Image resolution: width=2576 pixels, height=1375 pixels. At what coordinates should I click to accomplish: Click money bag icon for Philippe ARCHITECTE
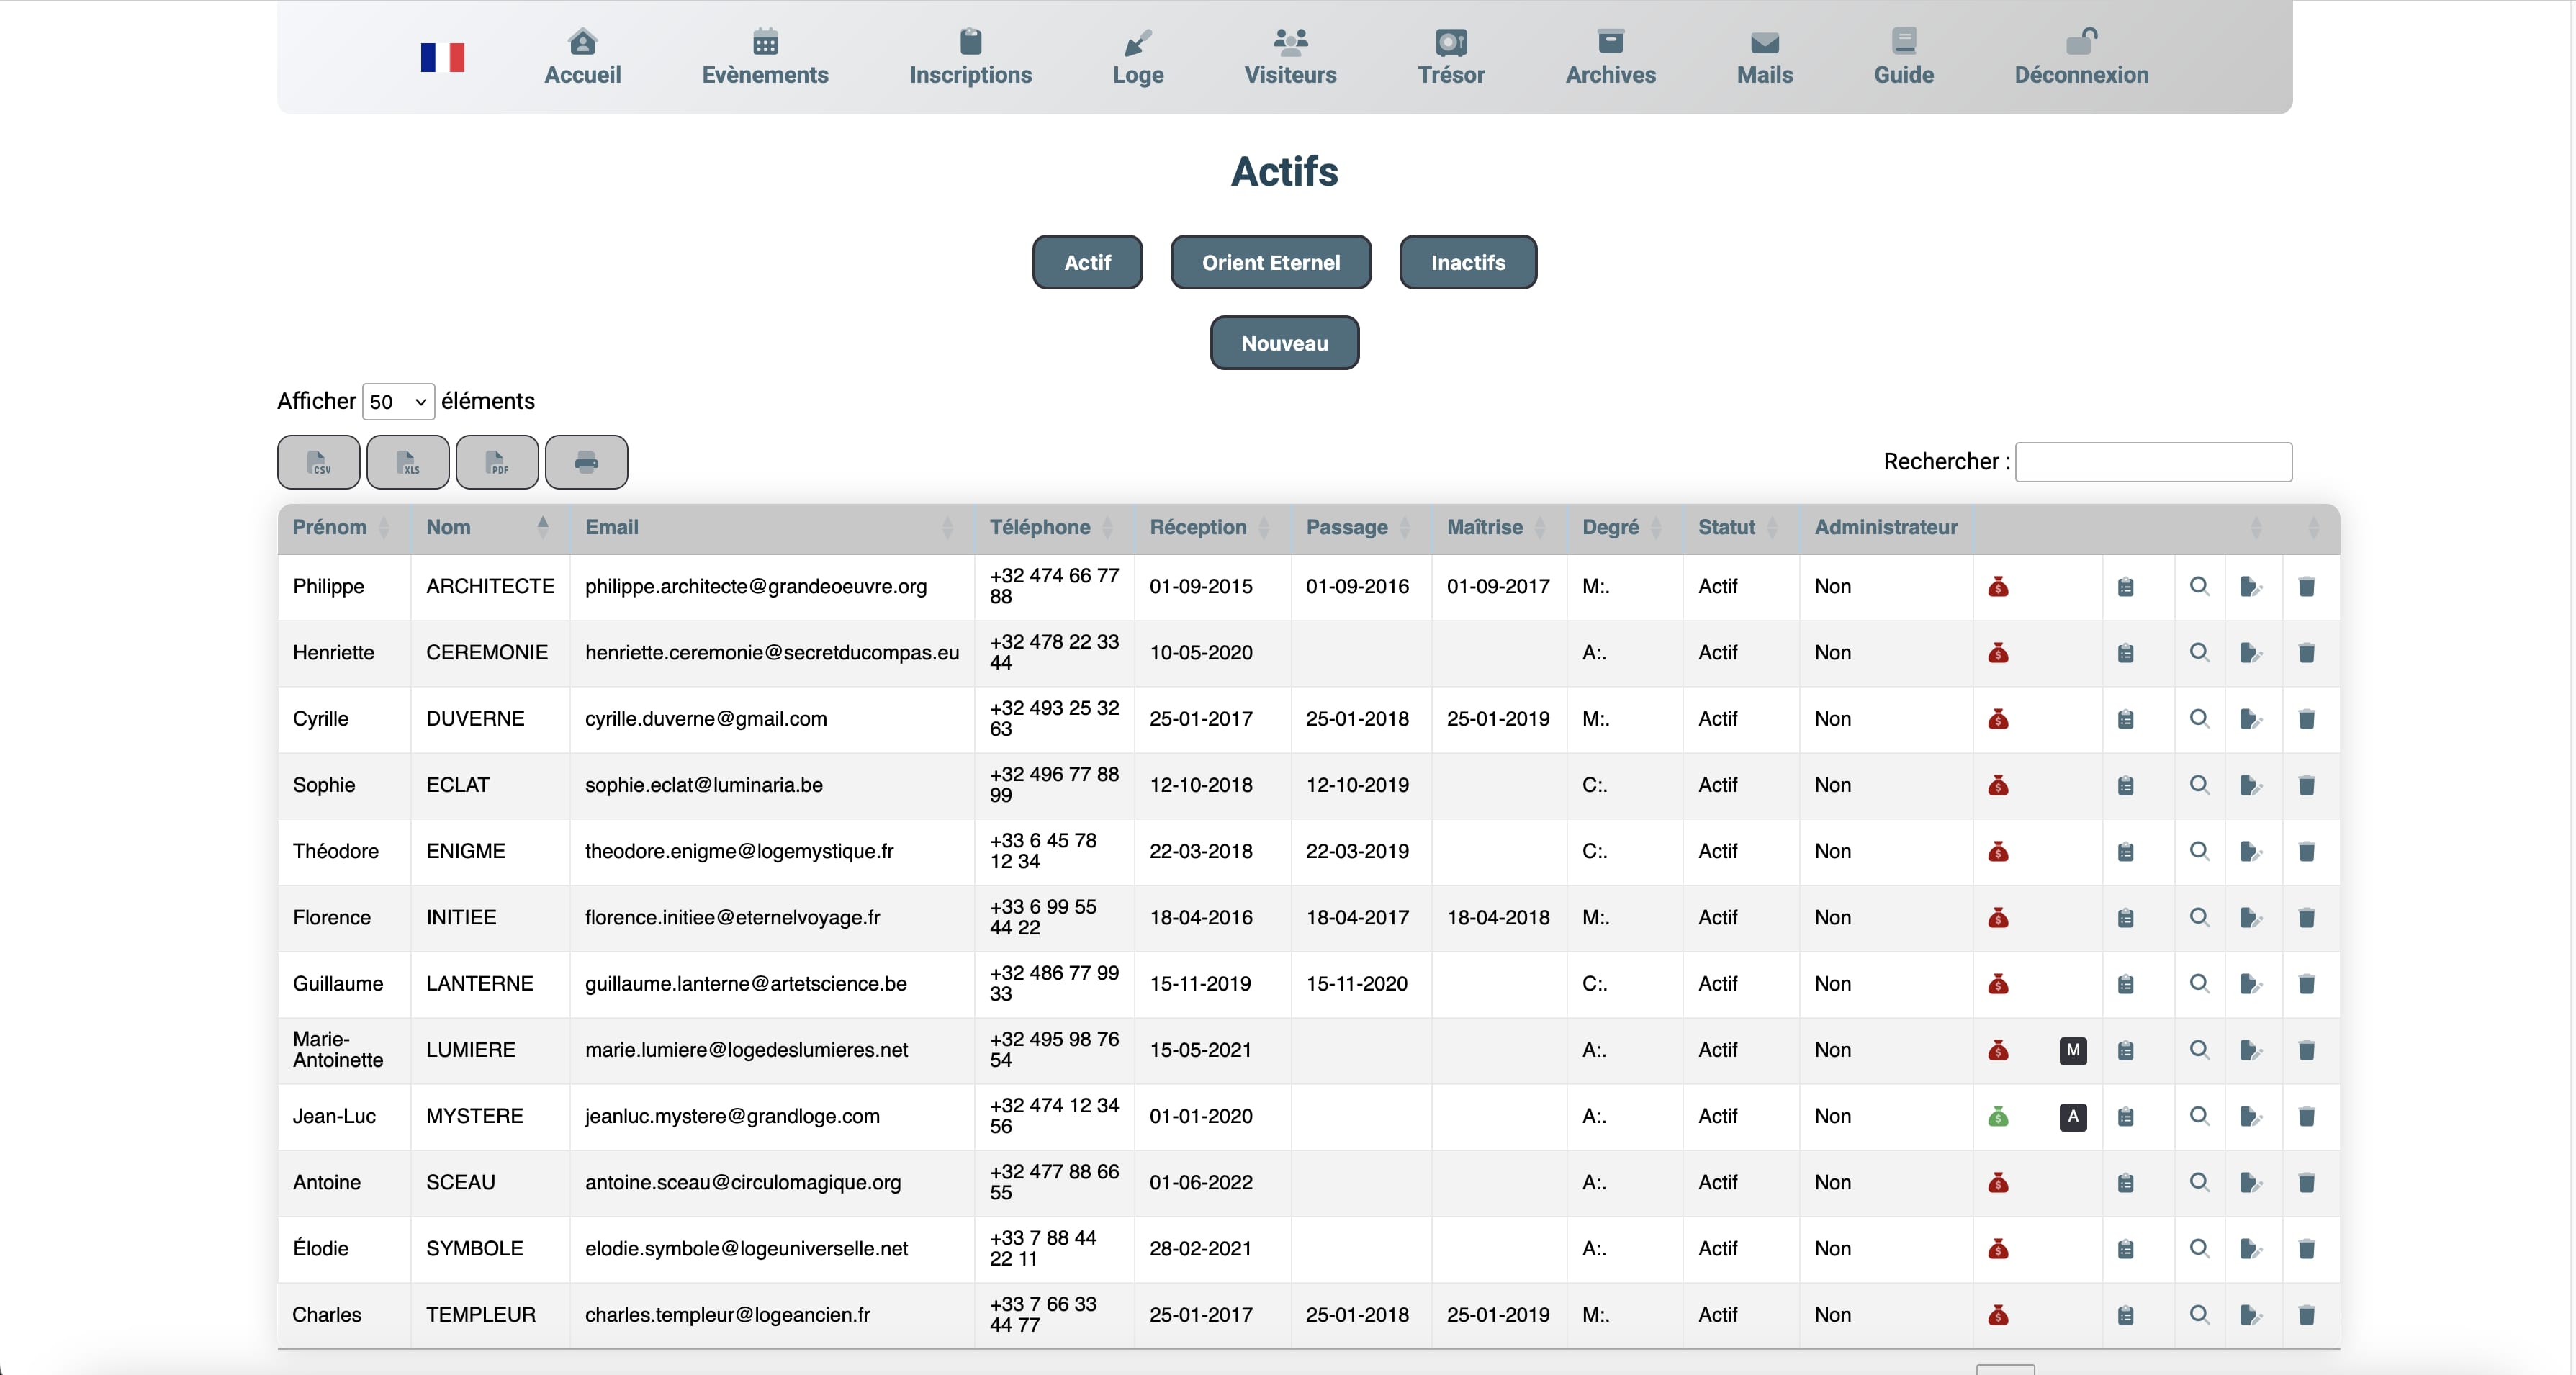[x=1998, y=587]
